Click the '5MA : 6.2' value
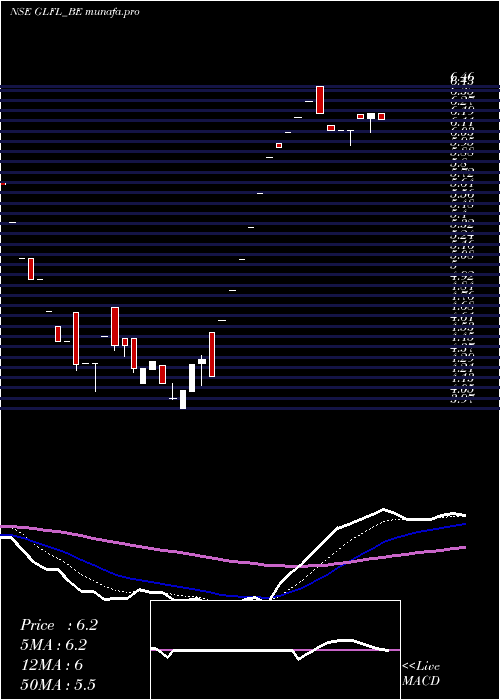The height and width of the screenshot is (700, 500). pyautogui.click(x=54, y=645)
